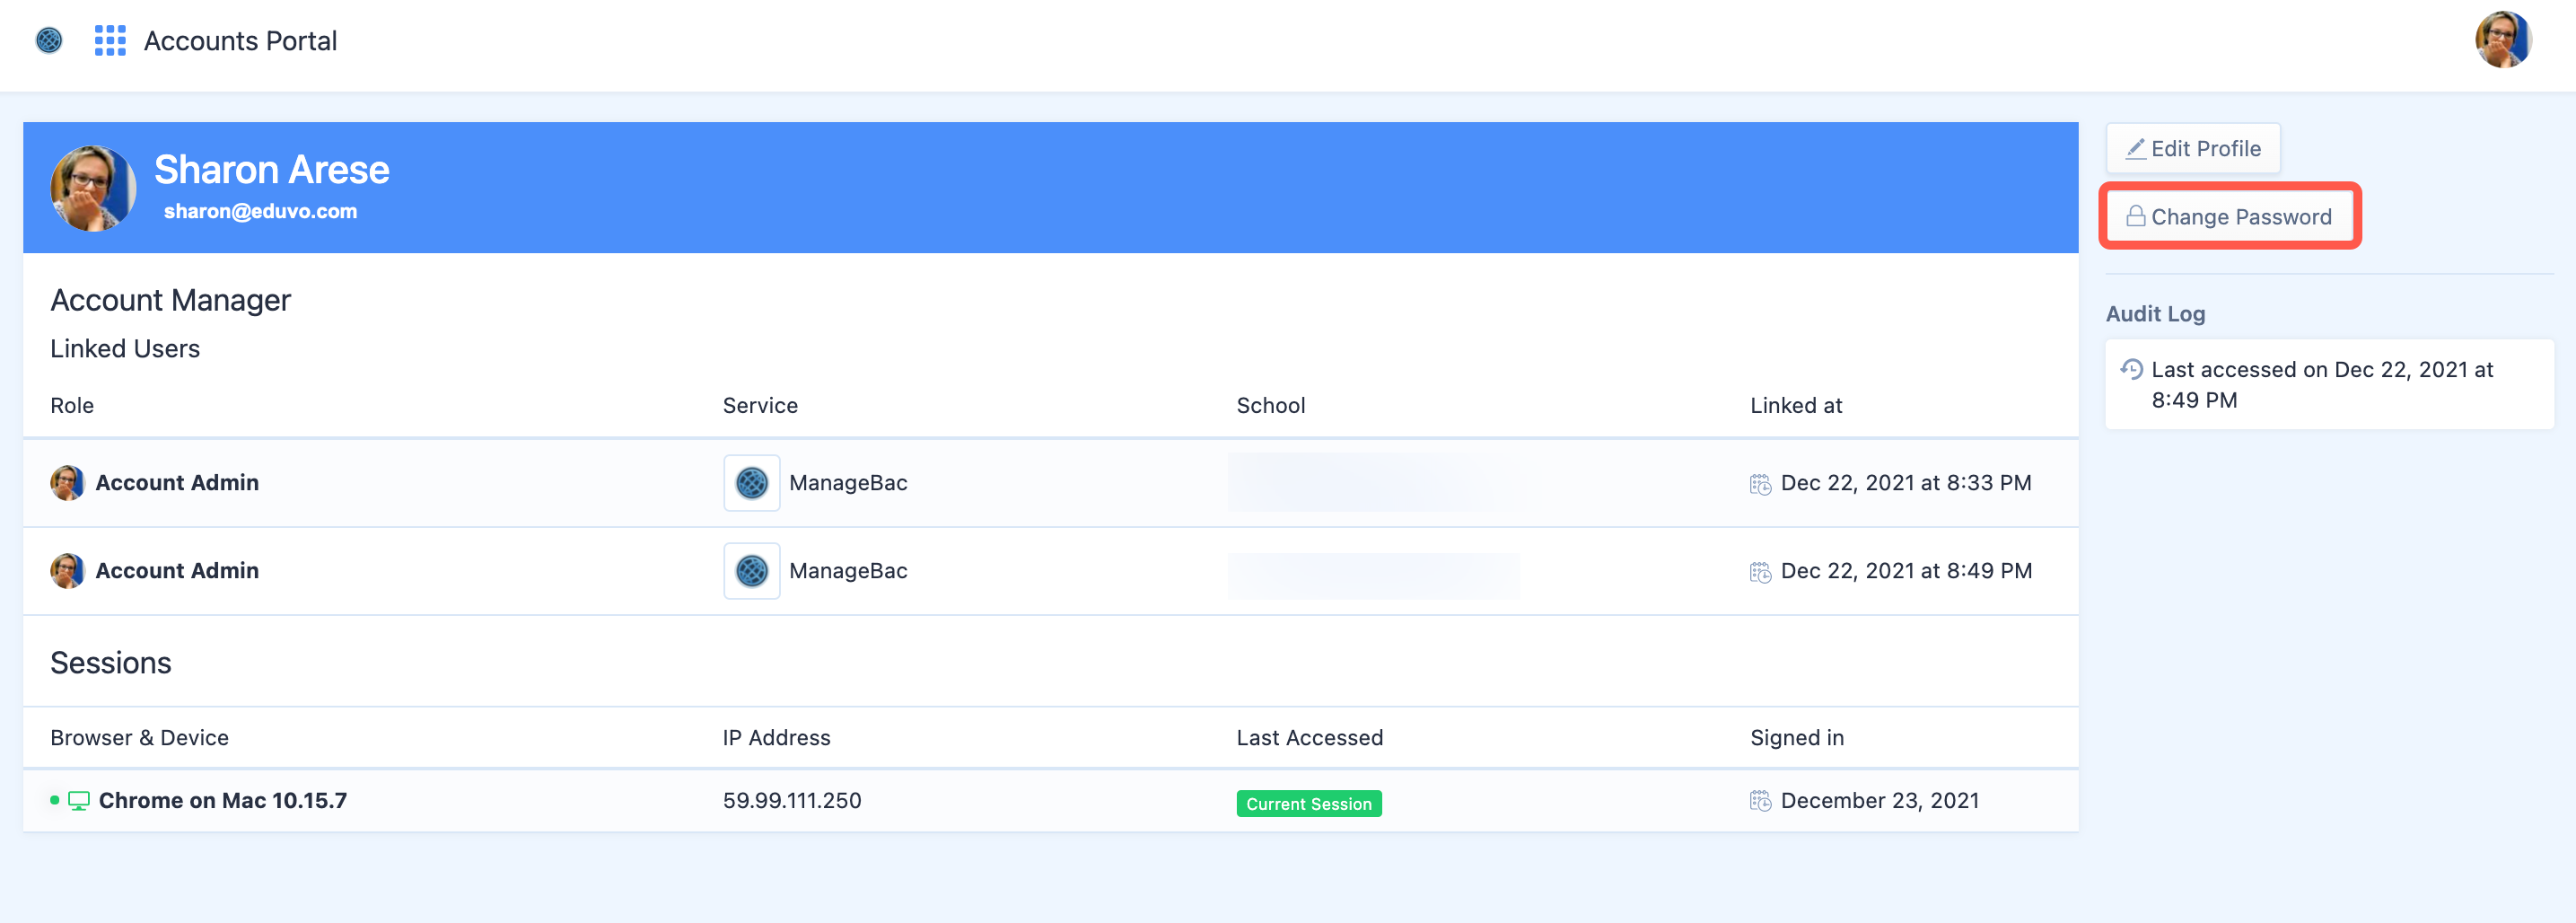Click the history clock icon in Audit Log

[x=2131, y=369]
